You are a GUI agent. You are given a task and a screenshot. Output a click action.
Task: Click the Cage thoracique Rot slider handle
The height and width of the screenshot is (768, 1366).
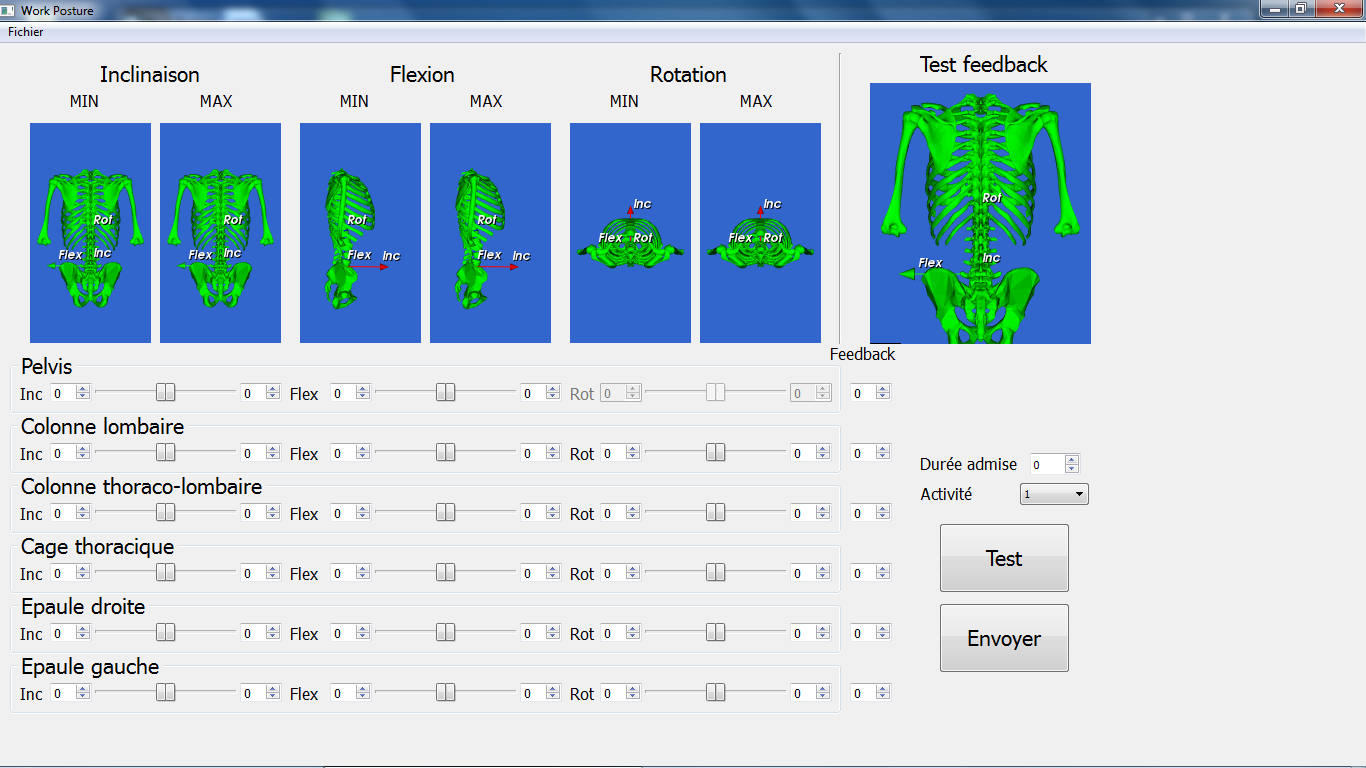(x=716, y=573)
